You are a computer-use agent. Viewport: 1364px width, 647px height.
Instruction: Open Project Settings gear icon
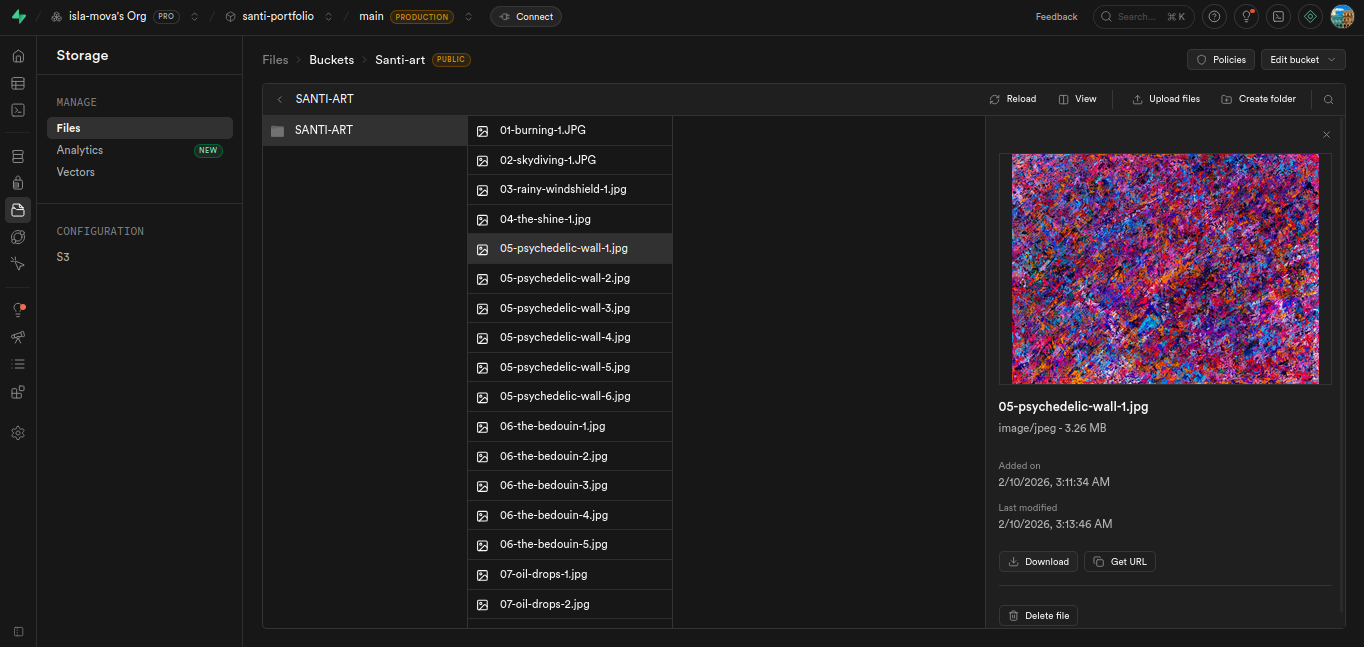[18, 433]
